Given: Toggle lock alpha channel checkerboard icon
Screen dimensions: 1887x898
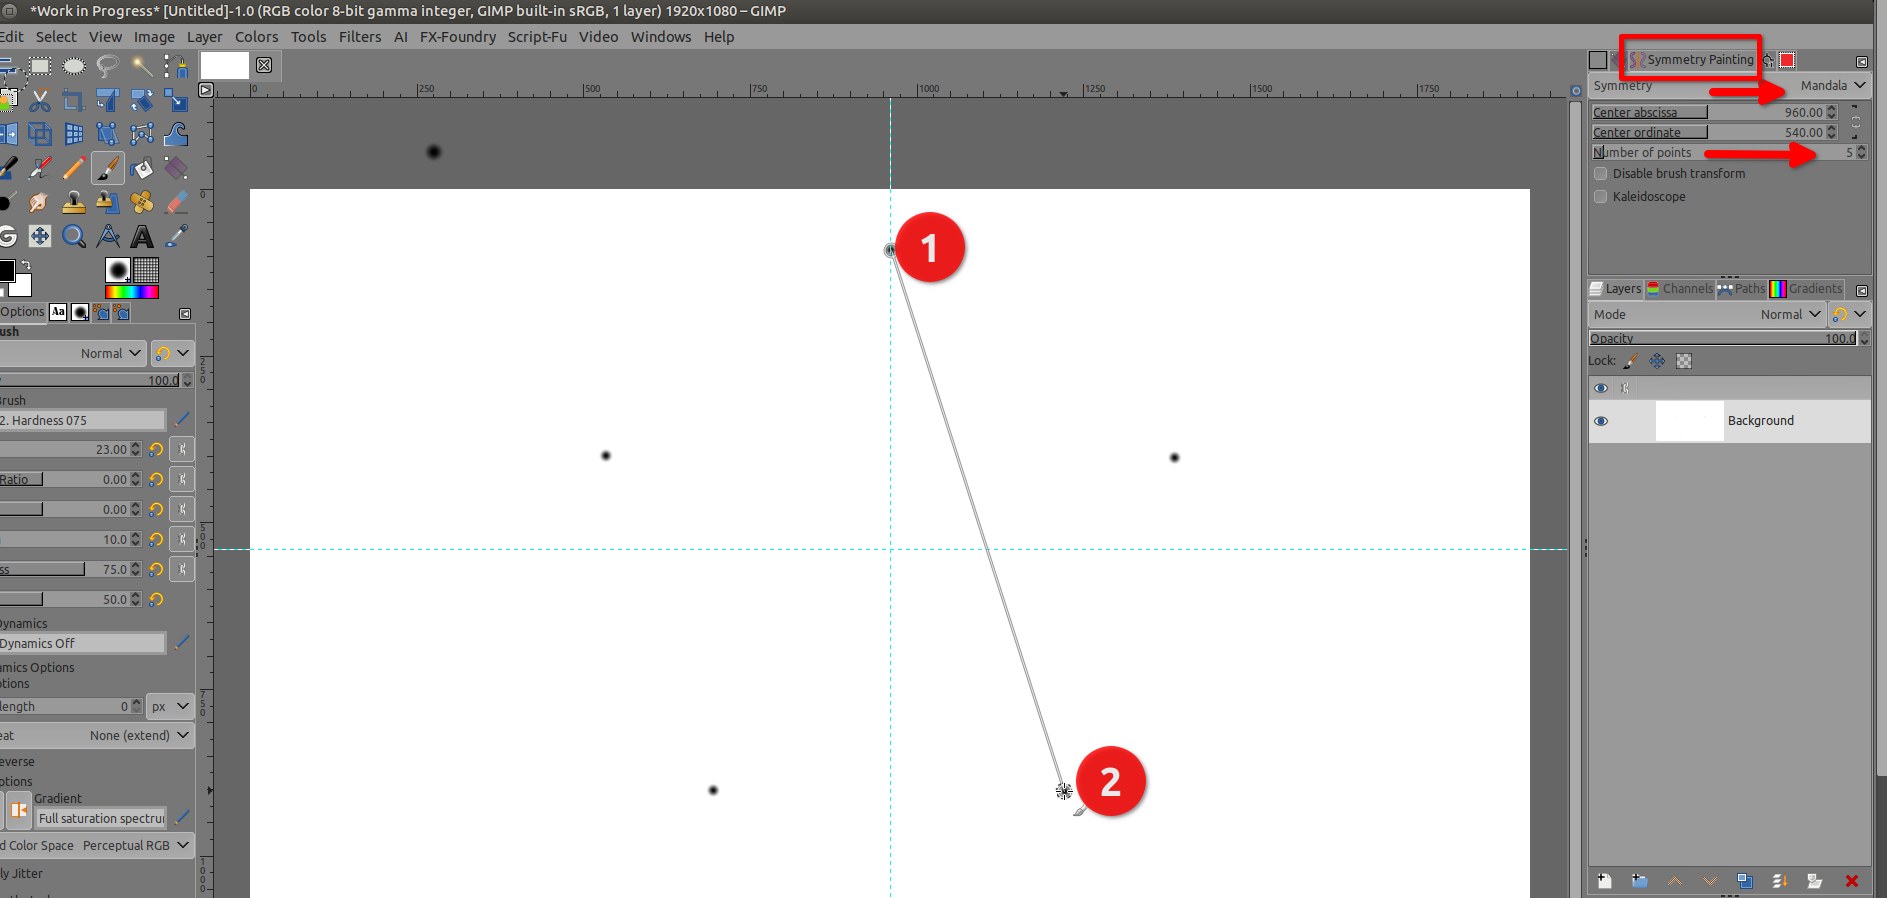Looking at the screenshot, I should [x=1684, y=361].
